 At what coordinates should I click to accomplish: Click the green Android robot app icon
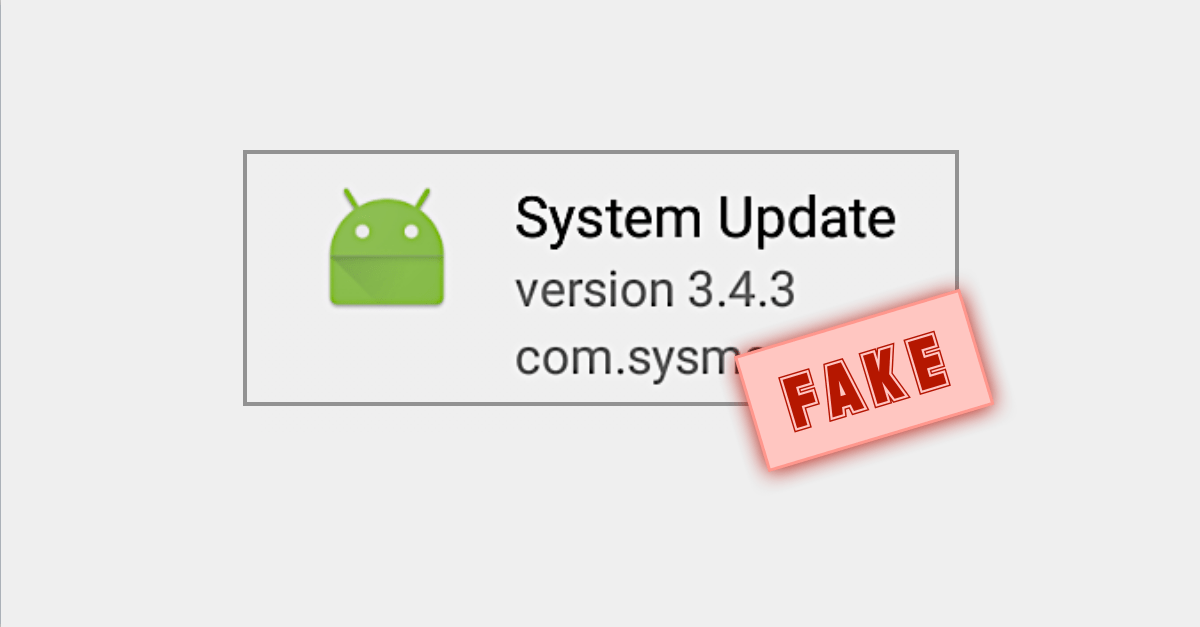coord(386,246)
